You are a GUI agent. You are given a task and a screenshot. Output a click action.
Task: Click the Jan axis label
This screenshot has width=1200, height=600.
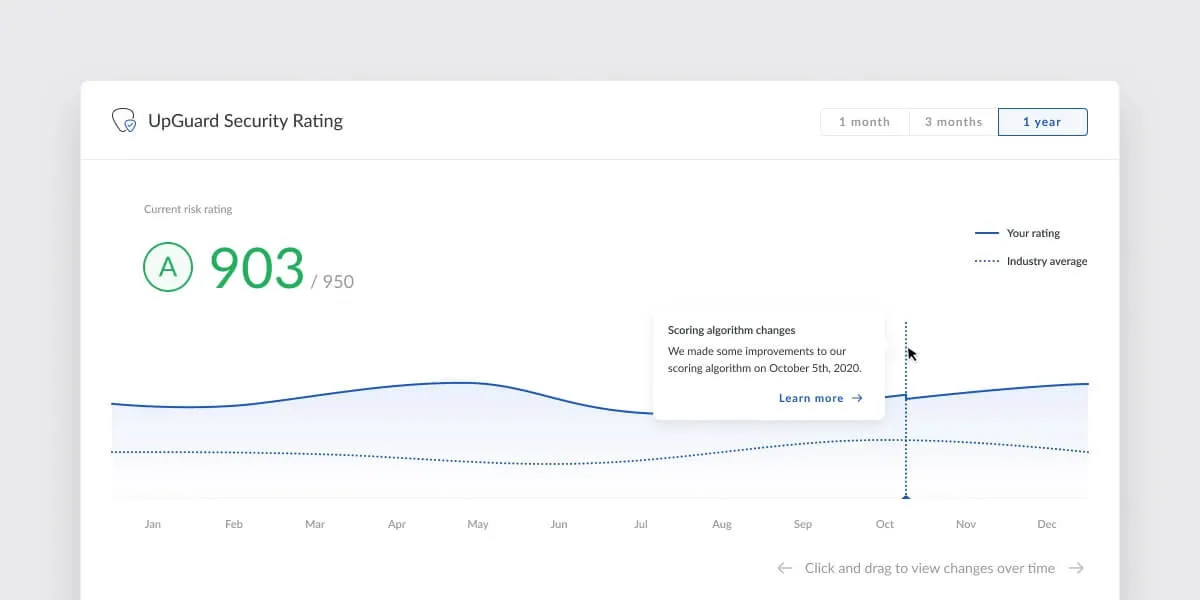153,524
